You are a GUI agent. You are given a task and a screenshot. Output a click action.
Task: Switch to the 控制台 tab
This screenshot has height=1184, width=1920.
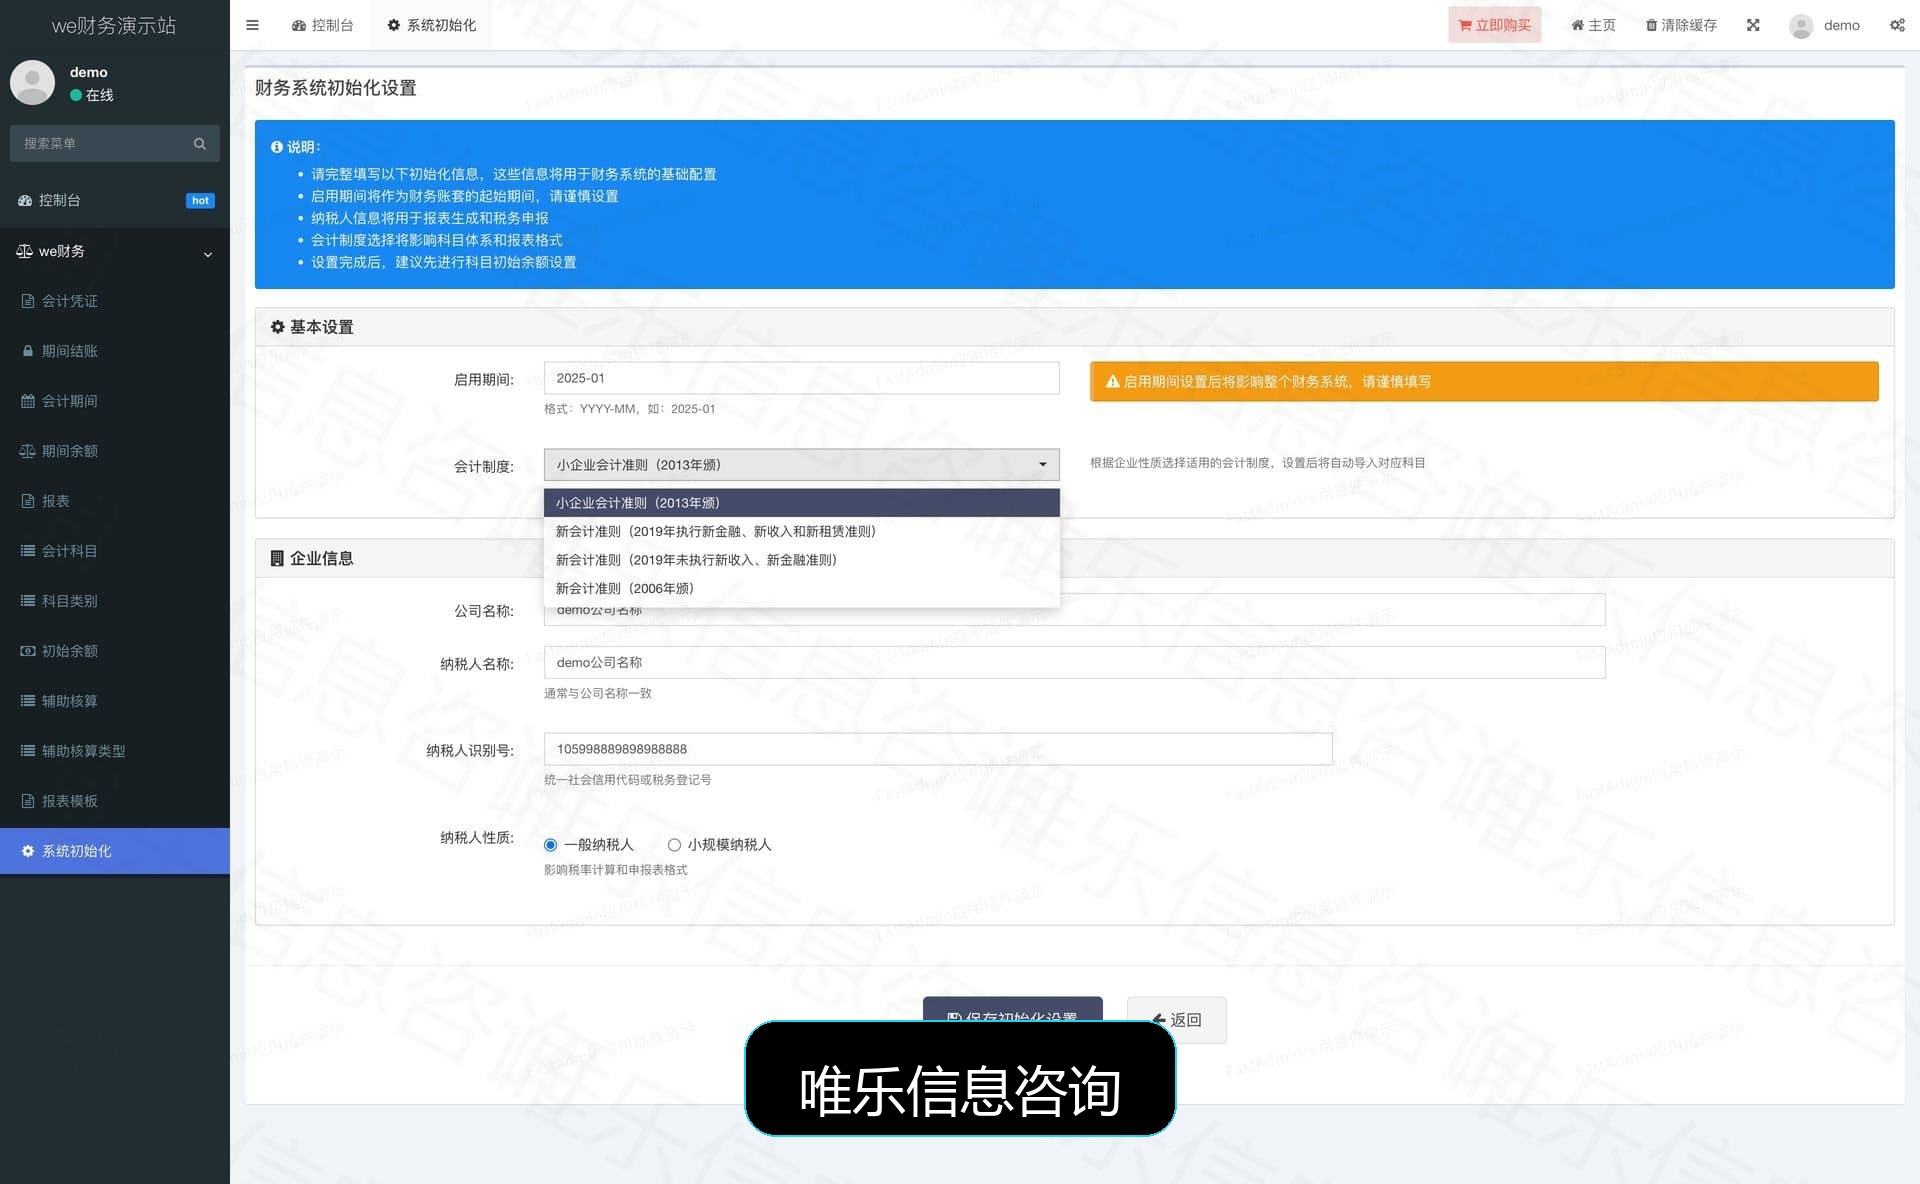click(x=322, y=25)
